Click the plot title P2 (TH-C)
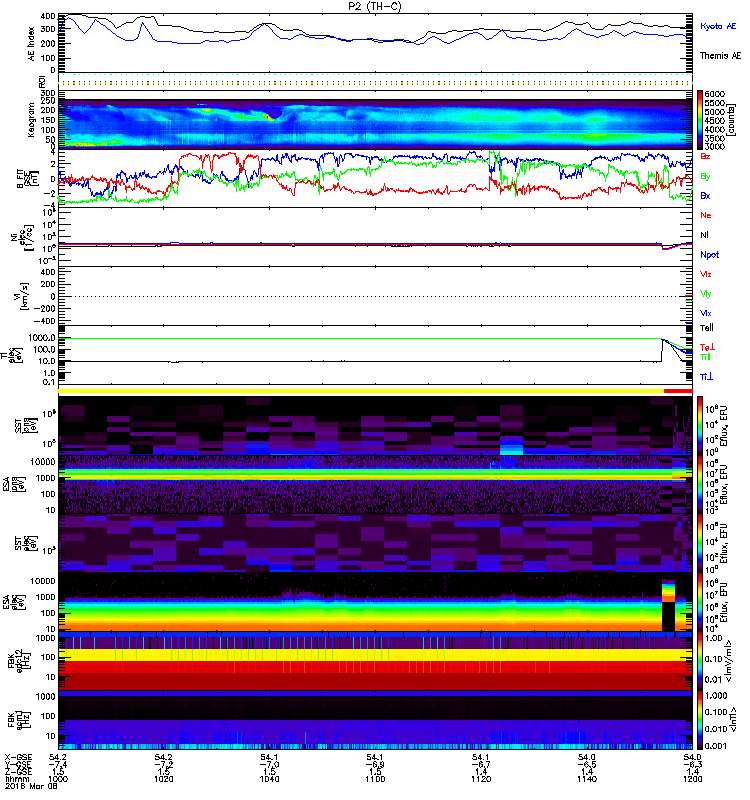750x800 pixels. 375,6
